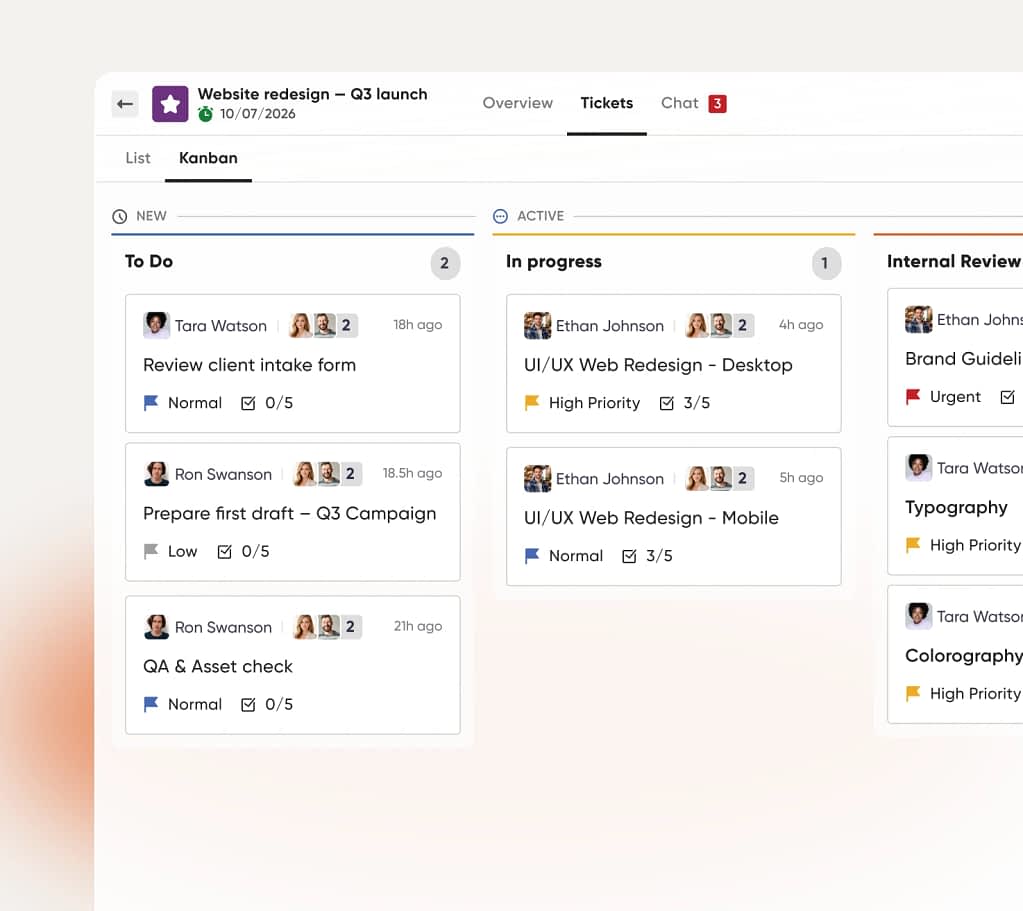Click the In progress column header

coord(553,262)
